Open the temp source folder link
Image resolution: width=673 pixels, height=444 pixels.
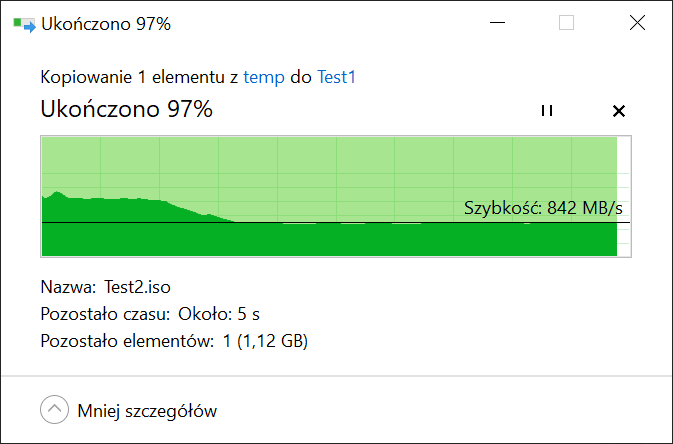click(x=264, y=77)
